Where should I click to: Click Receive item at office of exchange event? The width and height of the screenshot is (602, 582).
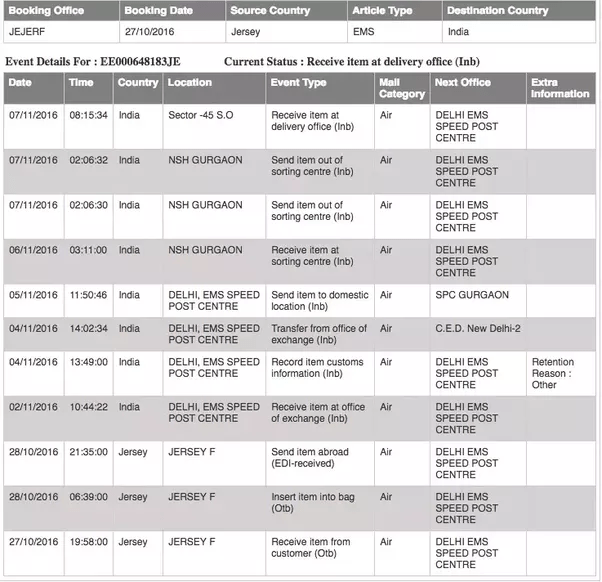pos(320,418)
